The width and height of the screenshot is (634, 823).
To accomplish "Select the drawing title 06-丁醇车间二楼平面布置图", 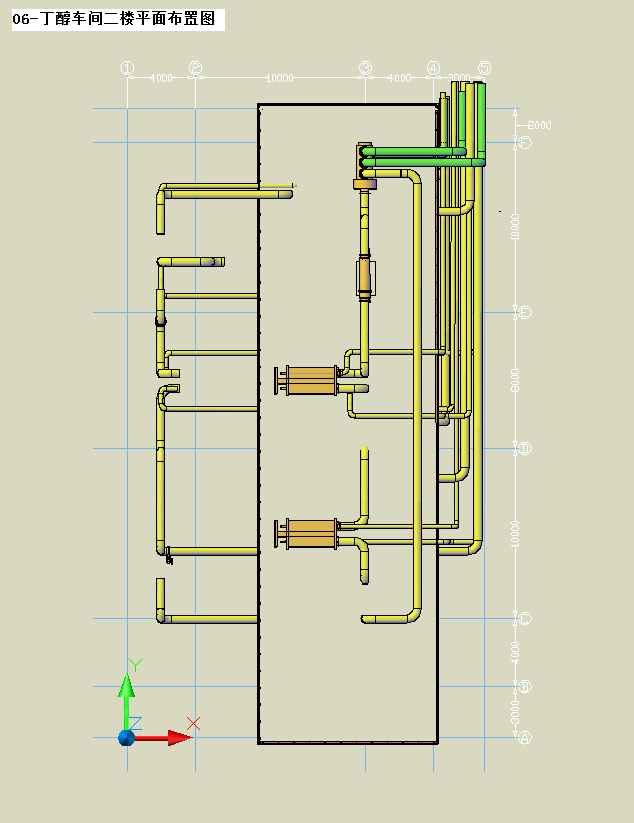I will coord(114,19).
